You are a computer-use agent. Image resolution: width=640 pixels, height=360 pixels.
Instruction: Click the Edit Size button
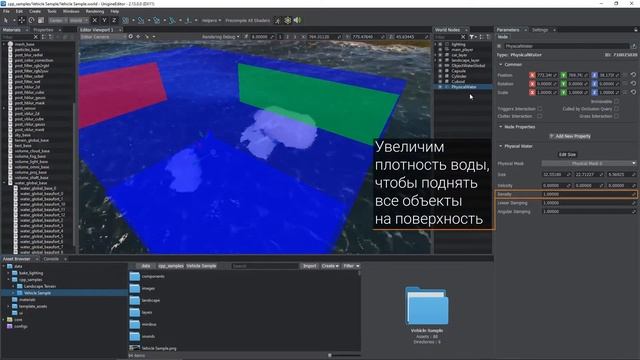coord(567,155)
